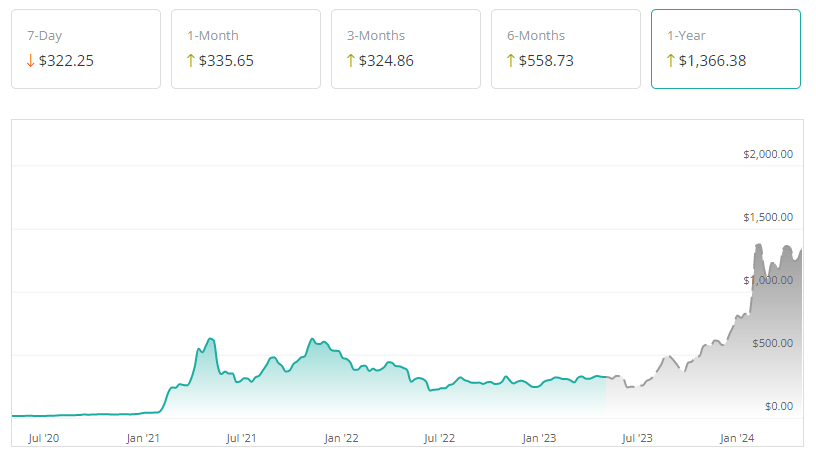This screenshot has height=456, width=816.
Task: Click the Jul '20 x-axis label
Action: coord(43,438)
